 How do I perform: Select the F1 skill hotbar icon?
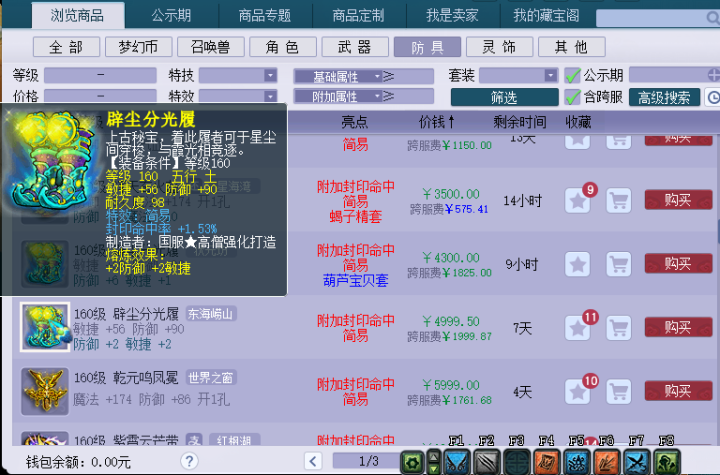click(457, 462)
